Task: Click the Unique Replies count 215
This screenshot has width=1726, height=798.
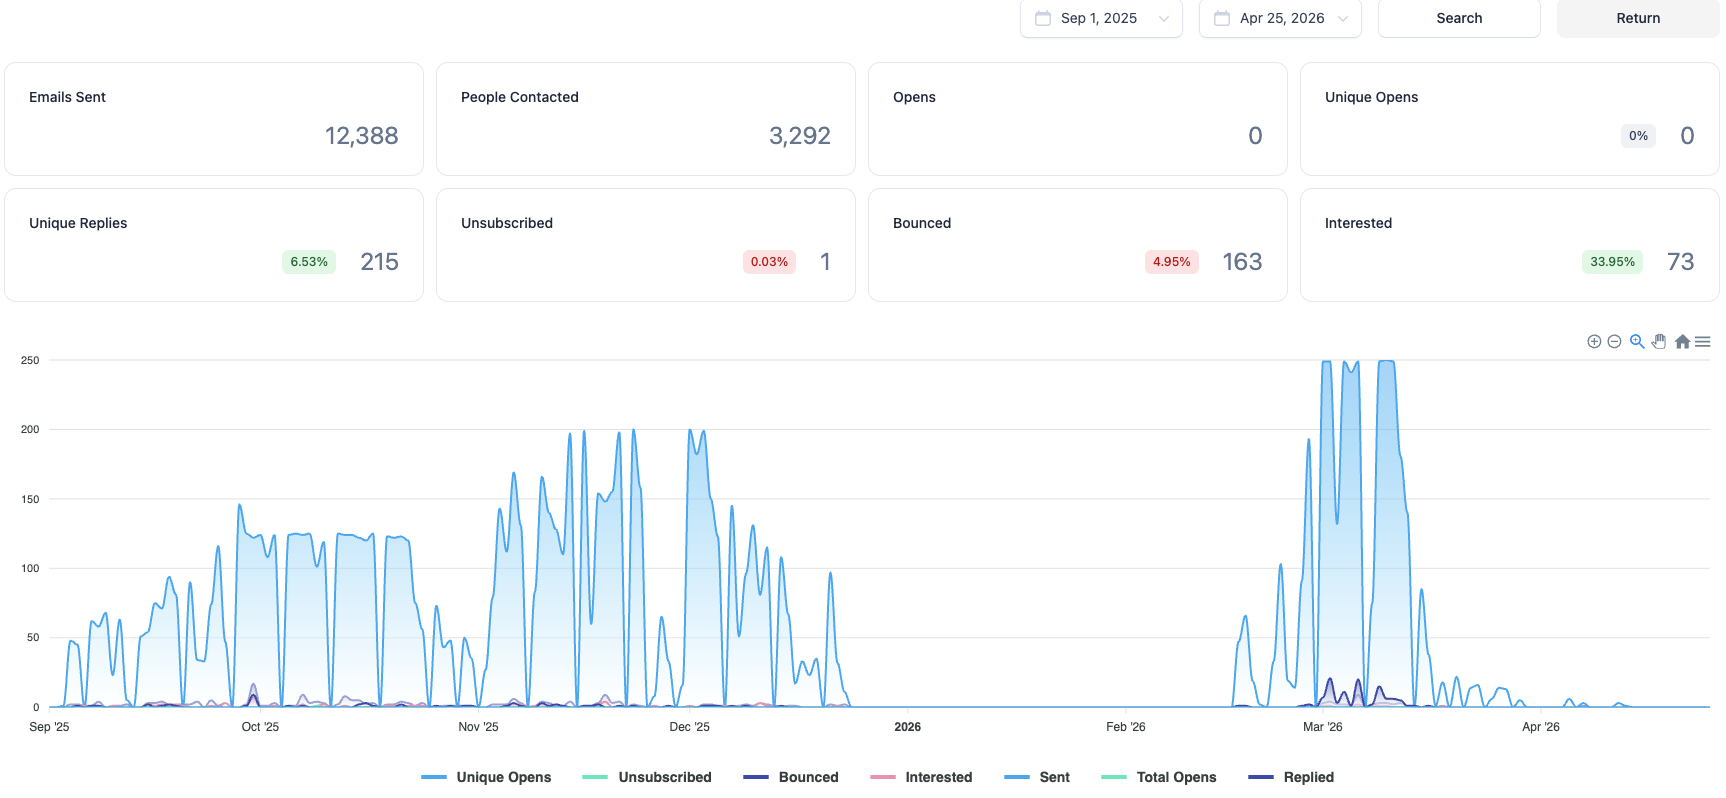Action: click(x=379, y=262)
